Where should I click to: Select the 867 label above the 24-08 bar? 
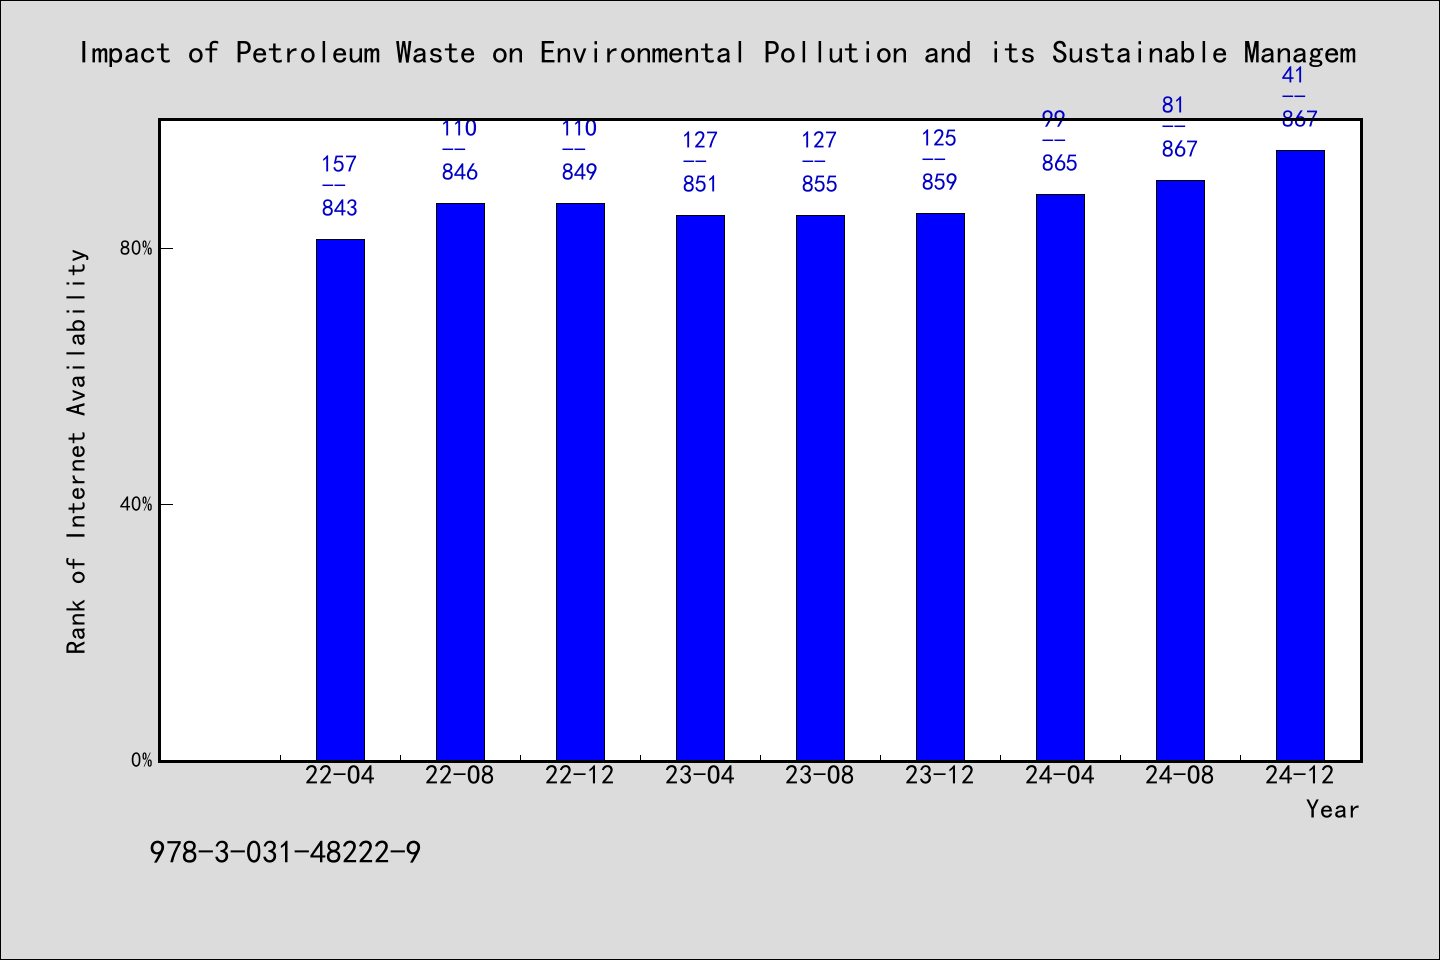tap(1179, 149)
